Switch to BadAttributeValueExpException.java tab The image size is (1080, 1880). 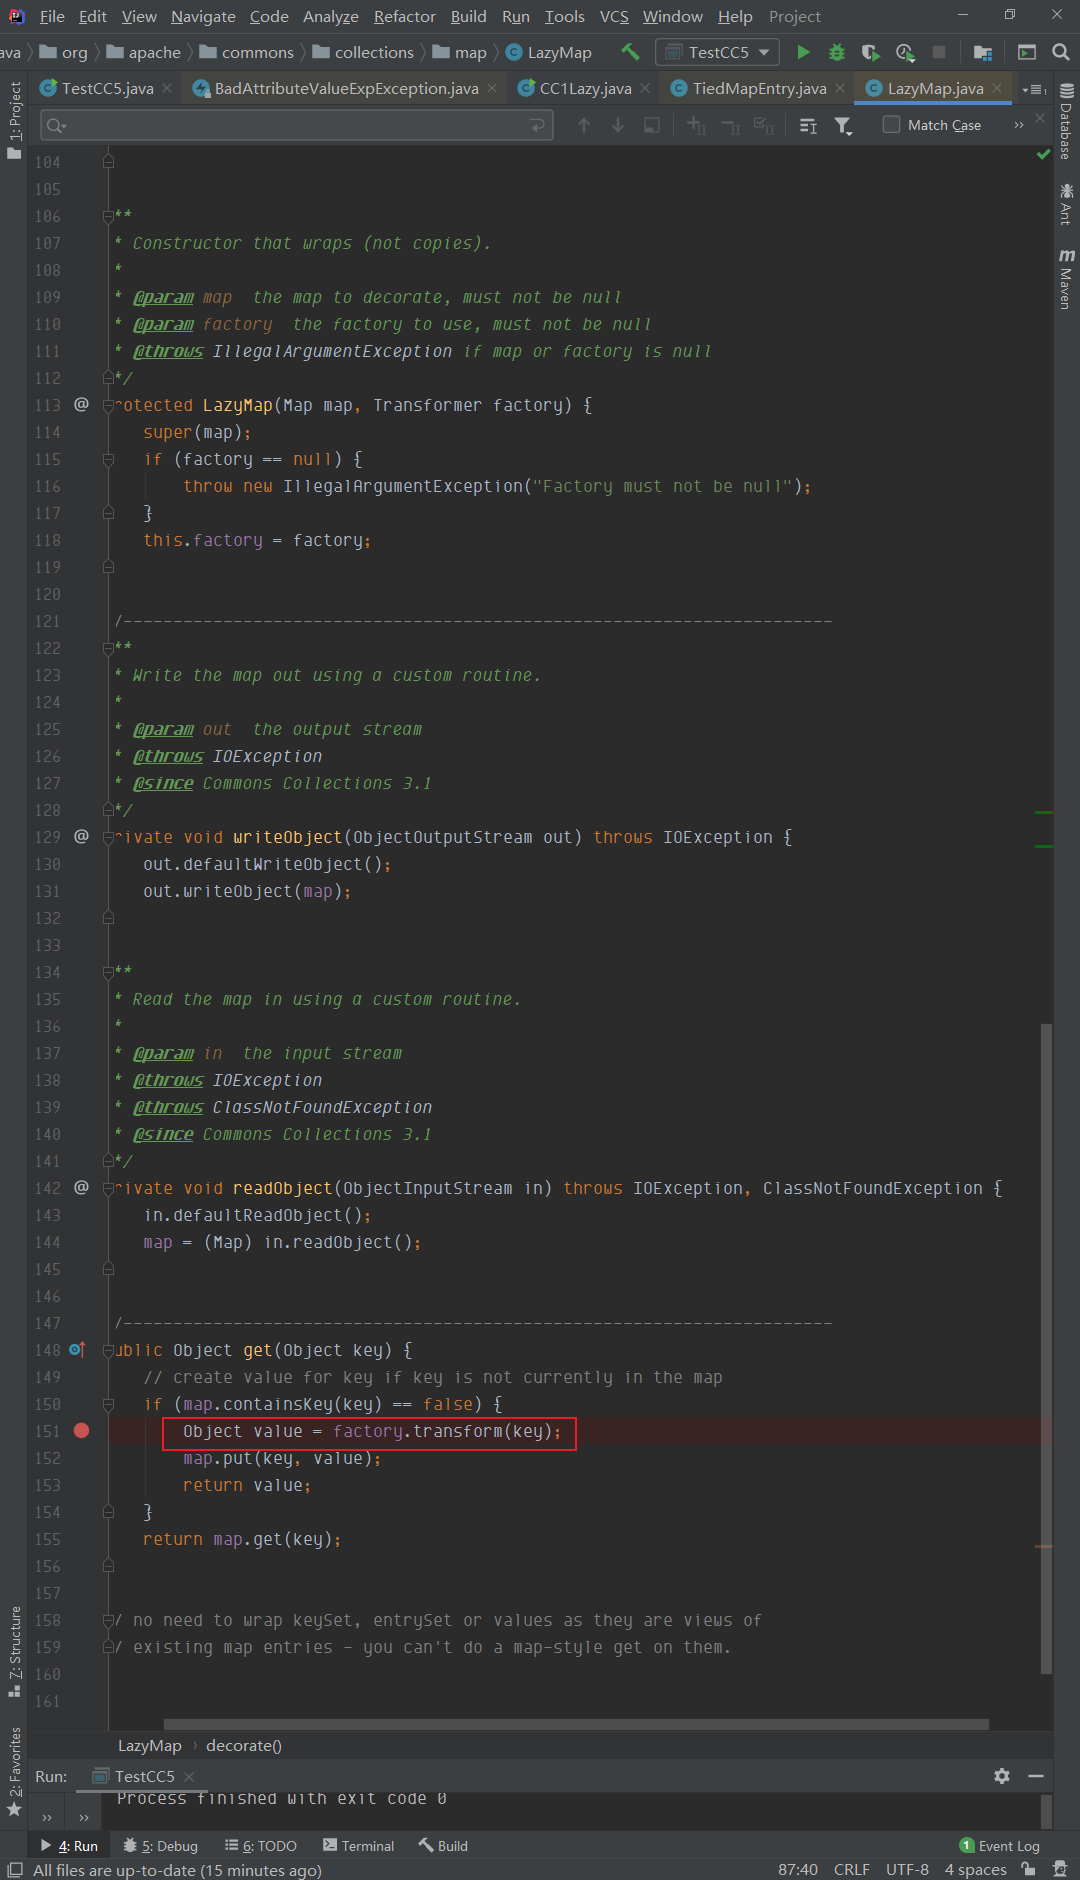pos(346,88)
